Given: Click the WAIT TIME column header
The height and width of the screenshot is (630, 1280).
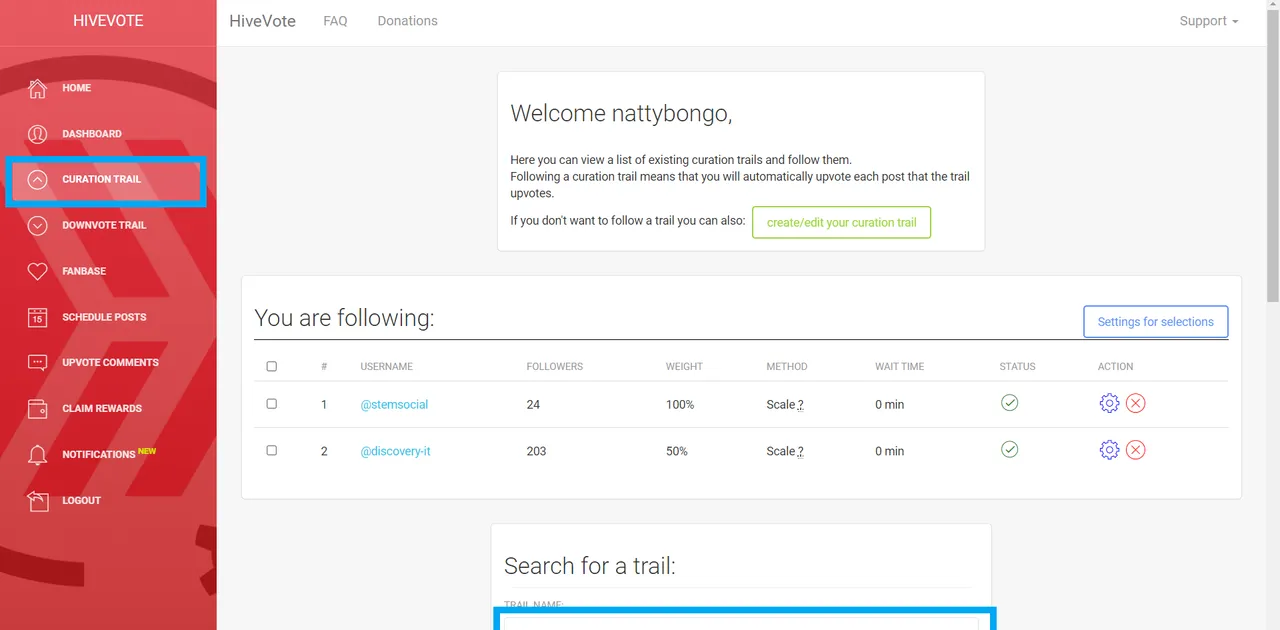Looking at the screenshot, I should coord(899,367).
